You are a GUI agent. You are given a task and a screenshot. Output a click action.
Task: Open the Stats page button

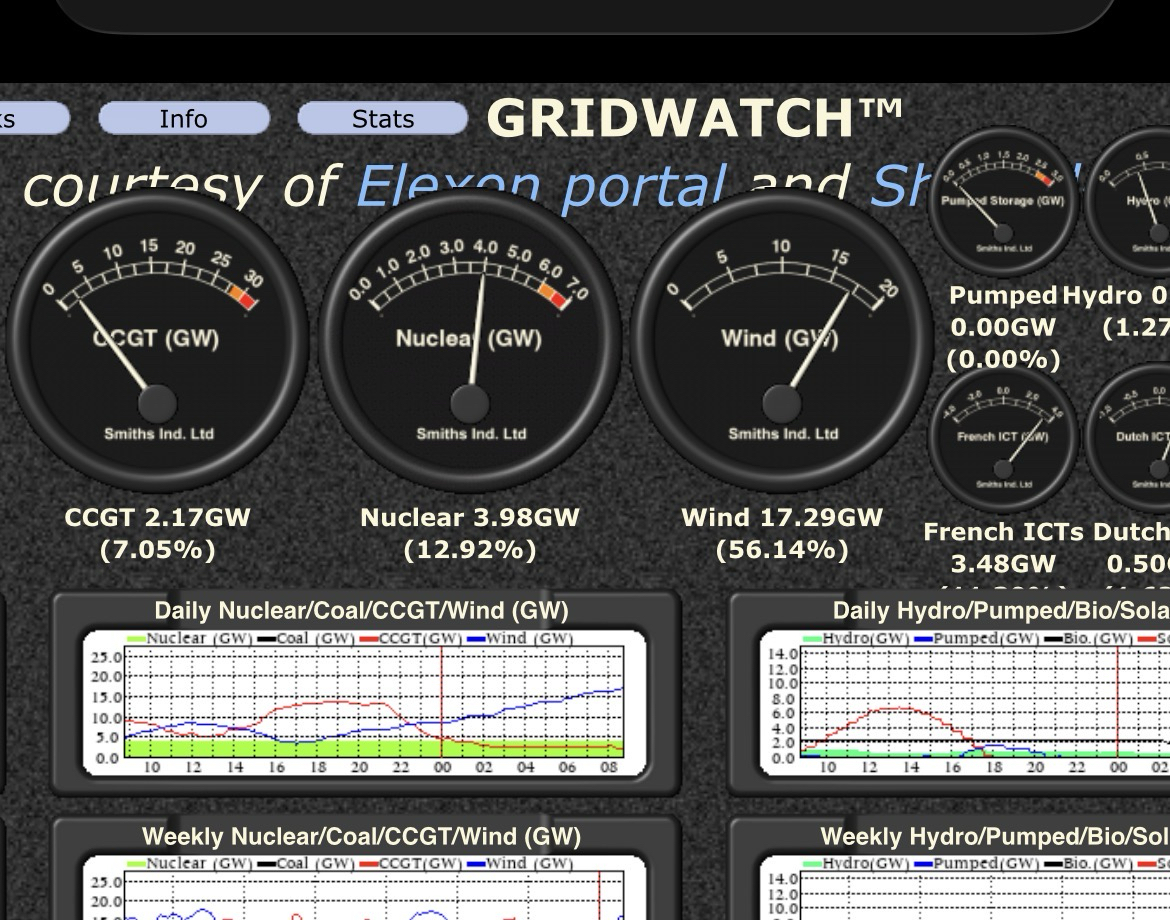383,119
